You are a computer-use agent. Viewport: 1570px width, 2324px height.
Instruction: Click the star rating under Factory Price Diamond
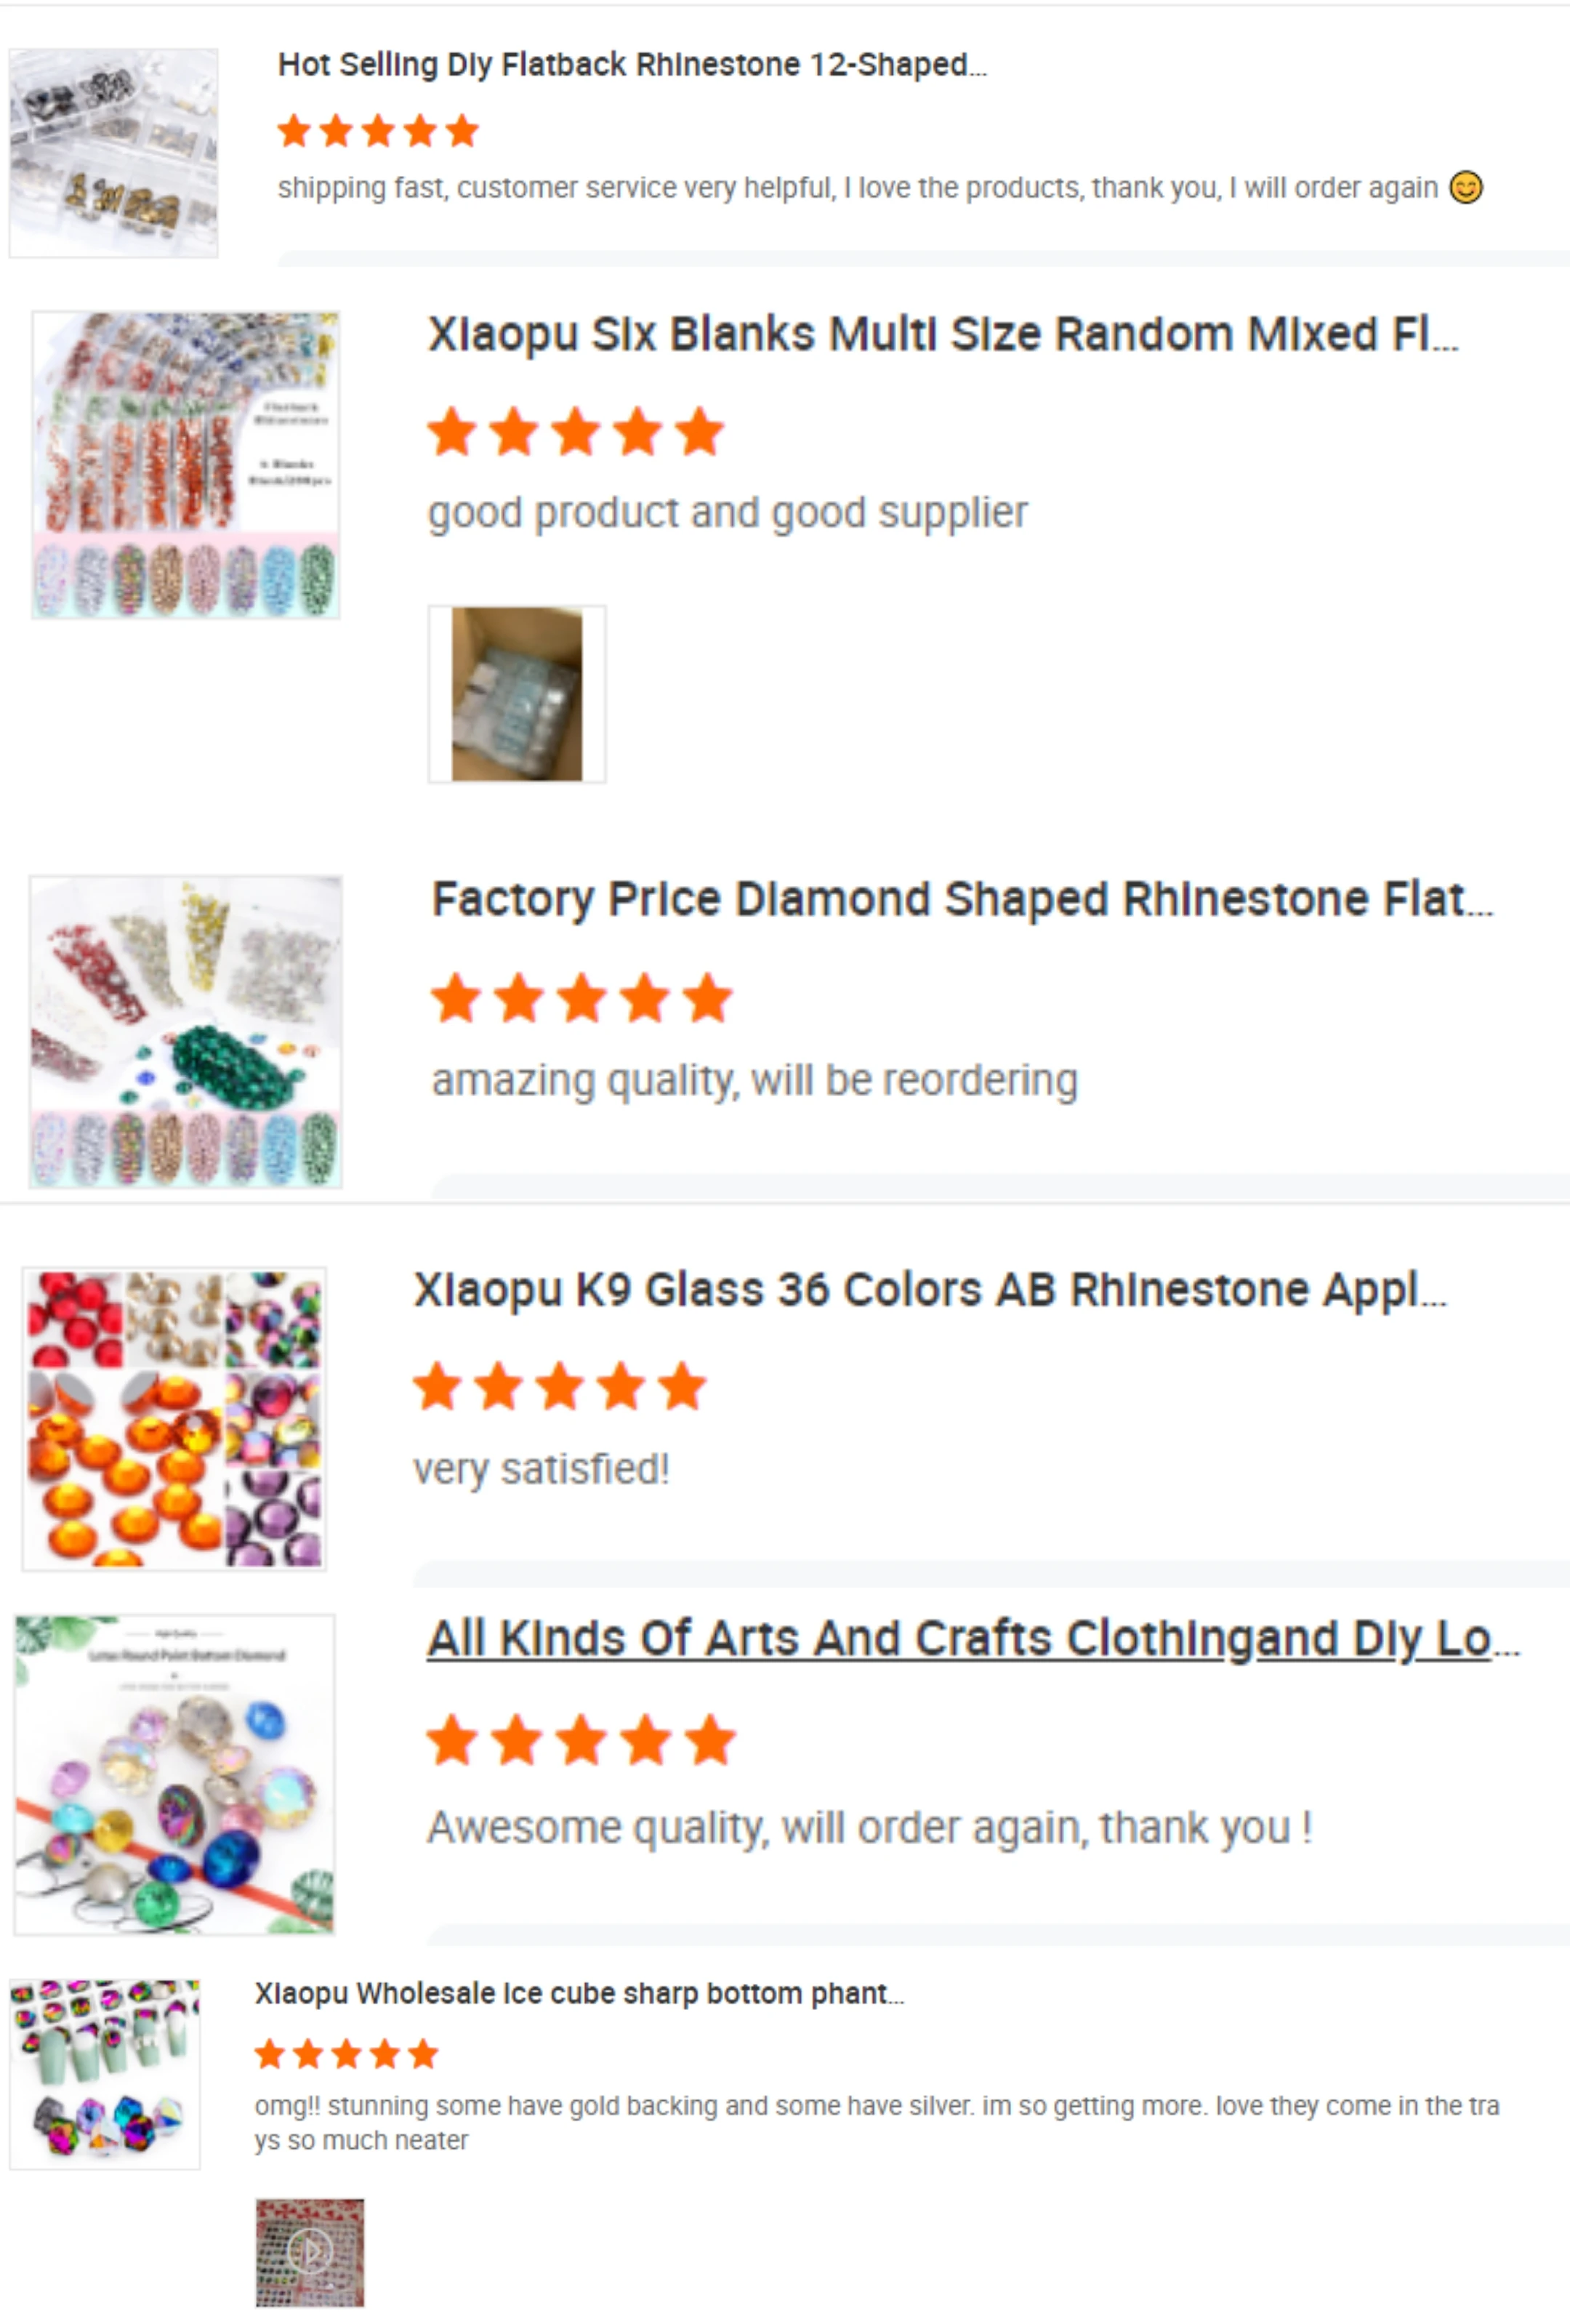[x=582, y=999]
